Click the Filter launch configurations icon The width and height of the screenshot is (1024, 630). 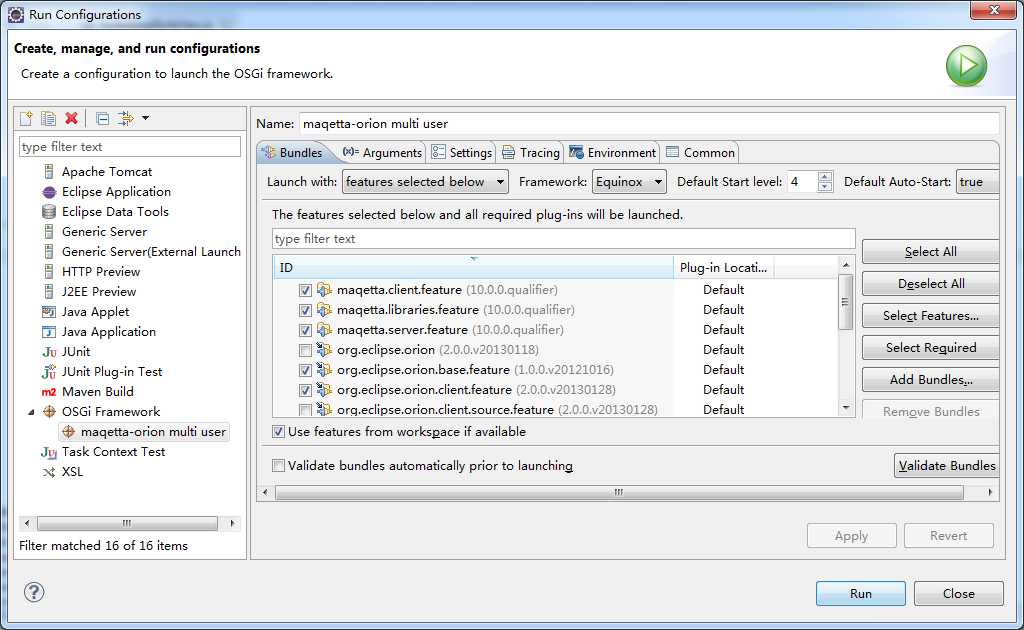click(x=125, y=118)
